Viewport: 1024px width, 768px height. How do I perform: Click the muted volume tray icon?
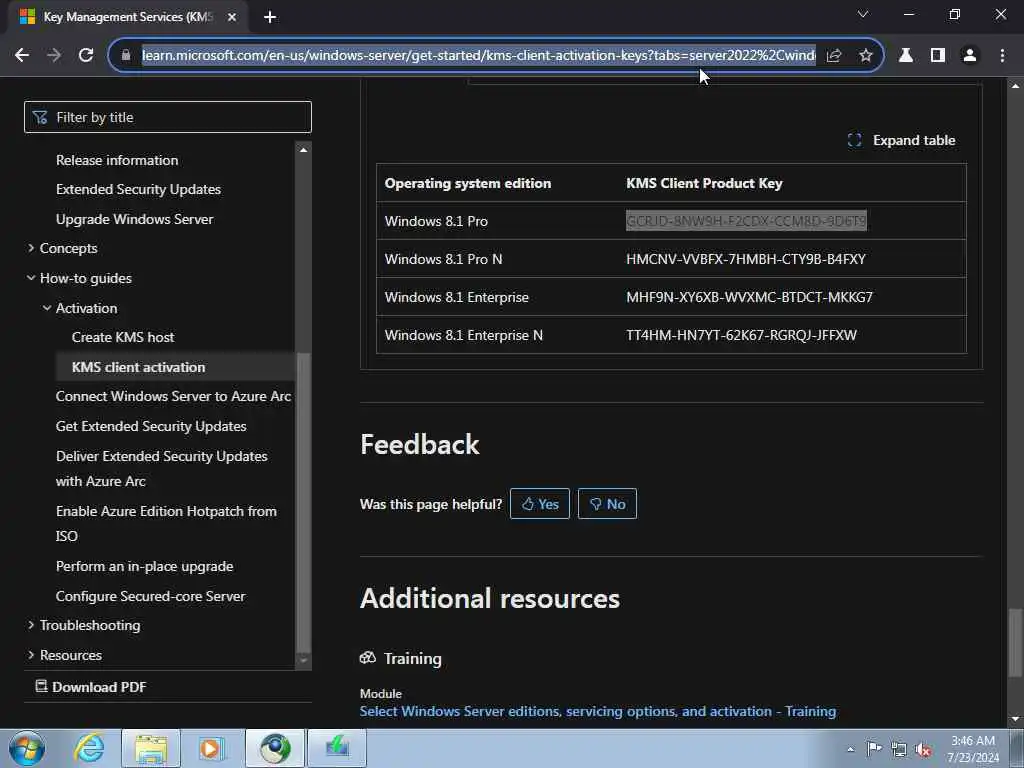coord(923,750)
